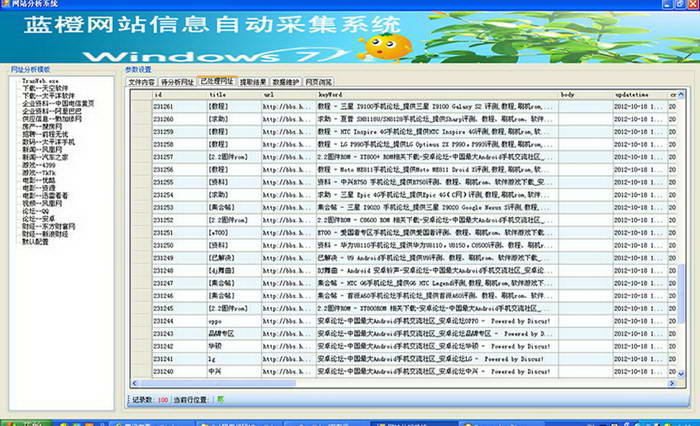This screenshot has width=700, height=426.
Task: Select 数码--太平洋手机 template
Action: [x=48, y=142]
